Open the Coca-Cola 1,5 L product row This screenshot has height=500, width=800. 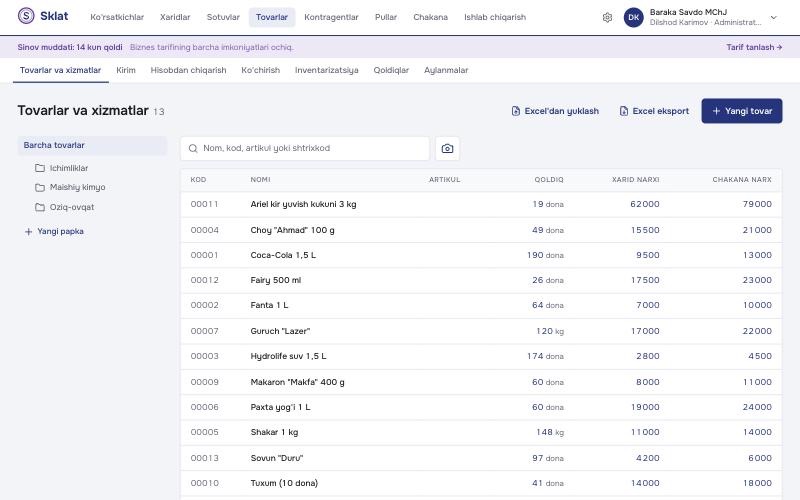click(x=481, y=255)
